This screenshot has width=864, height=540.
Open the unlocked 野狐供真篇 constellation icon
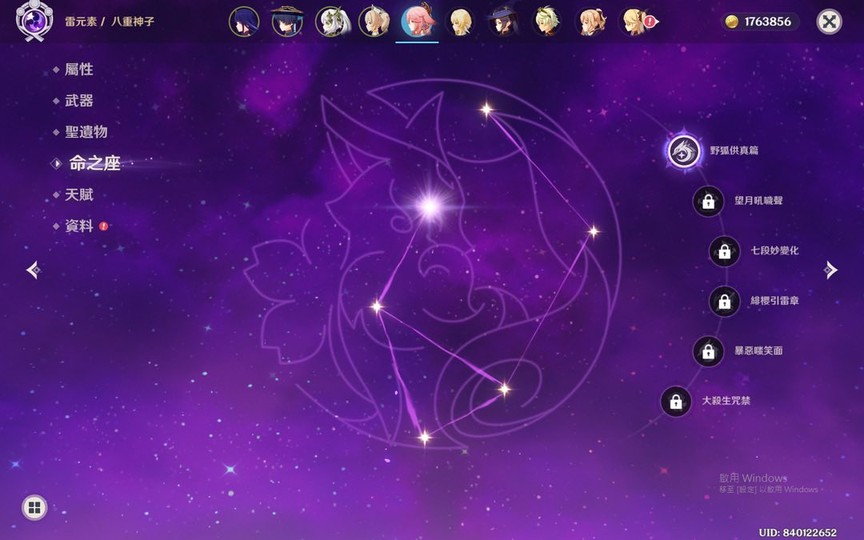684,151
